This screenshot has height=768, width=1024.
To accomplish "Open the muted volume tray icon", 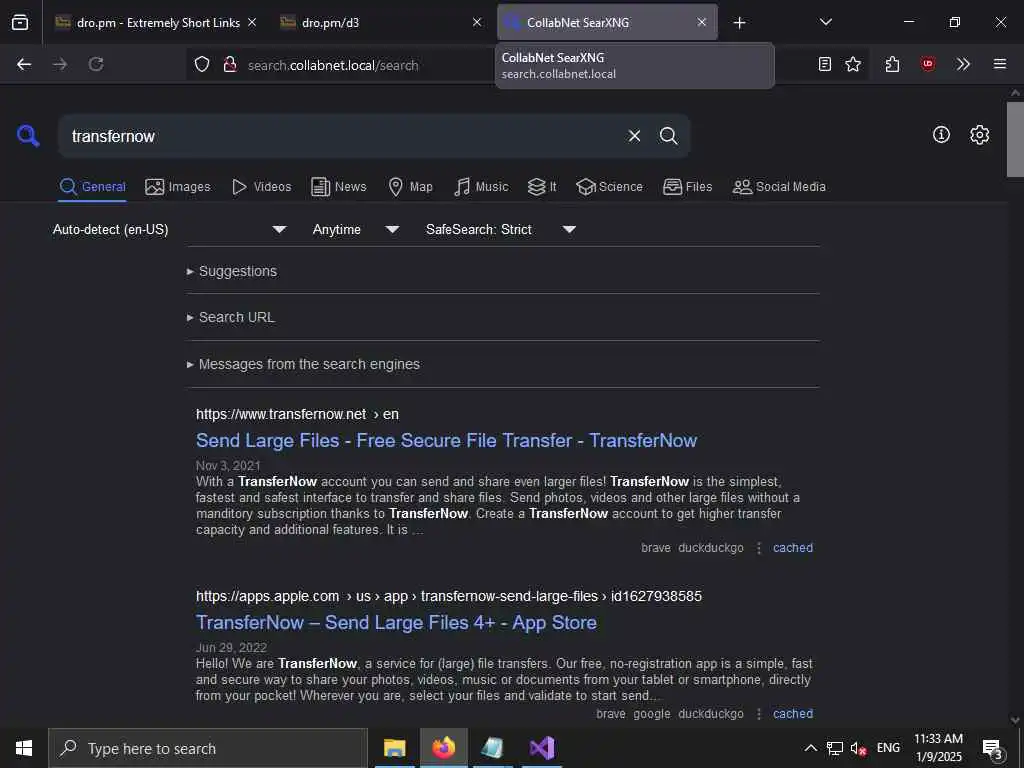I will tap(857, 748).
